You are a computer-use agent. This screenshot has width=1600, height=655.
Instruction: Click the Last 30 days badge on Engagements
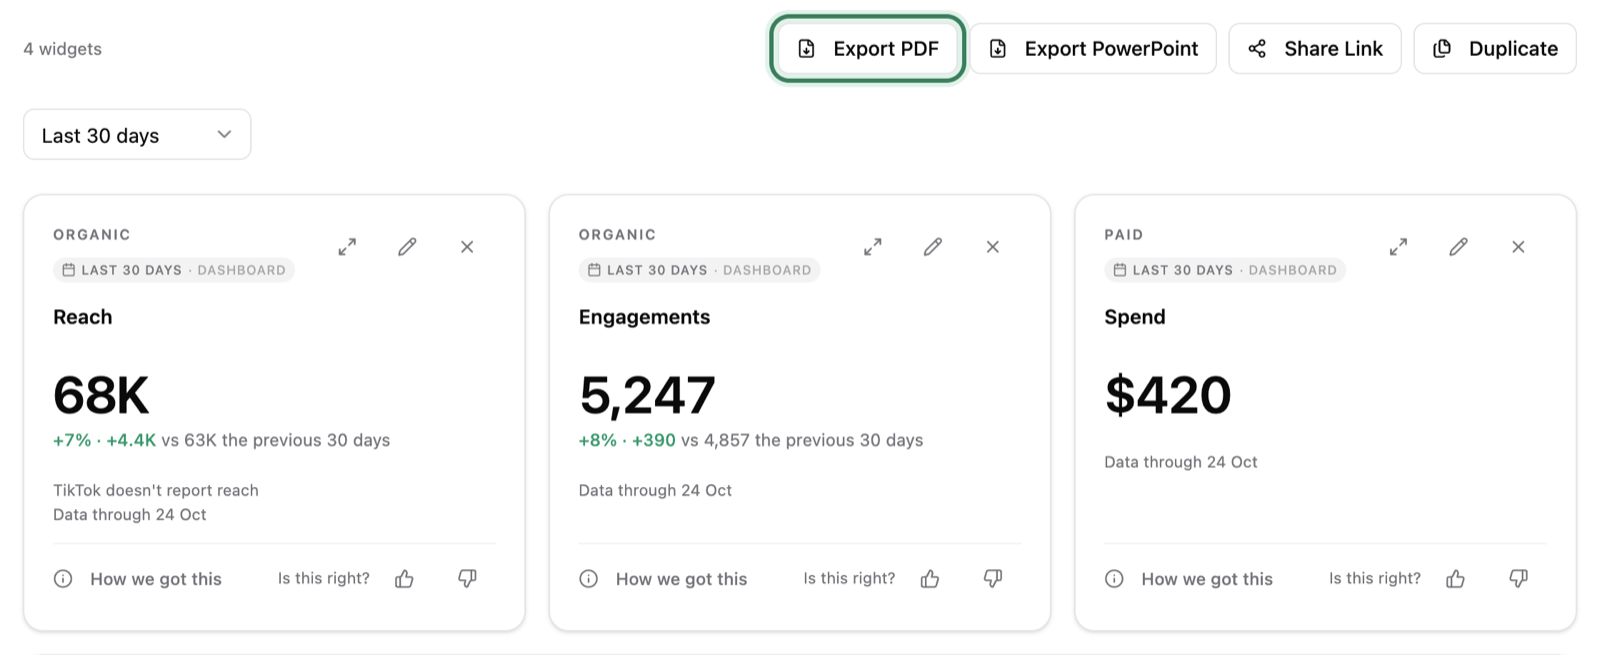(x=699, y=270)
